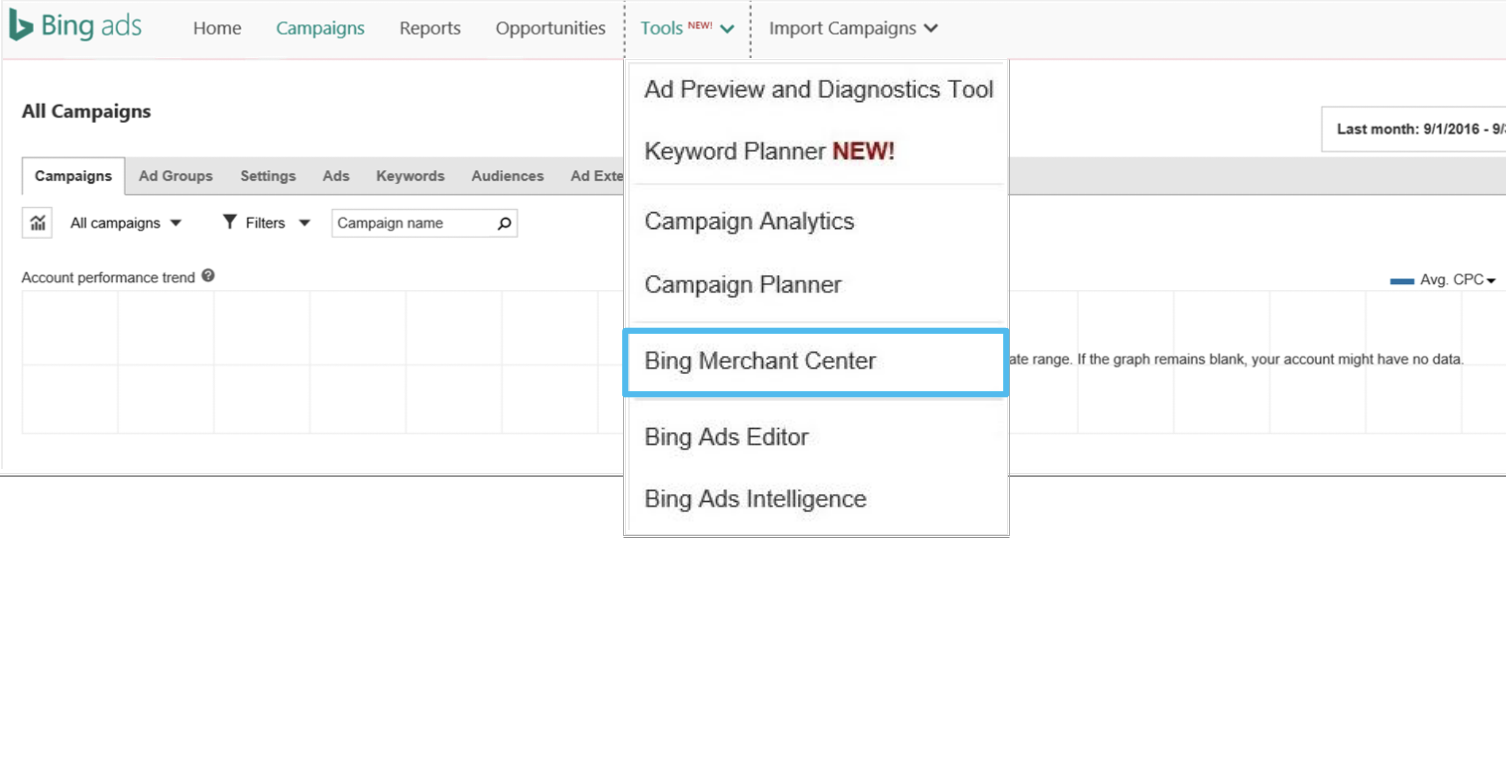Switch to the Ad Groups tab

pyautogui.click(x=175, y=176)
